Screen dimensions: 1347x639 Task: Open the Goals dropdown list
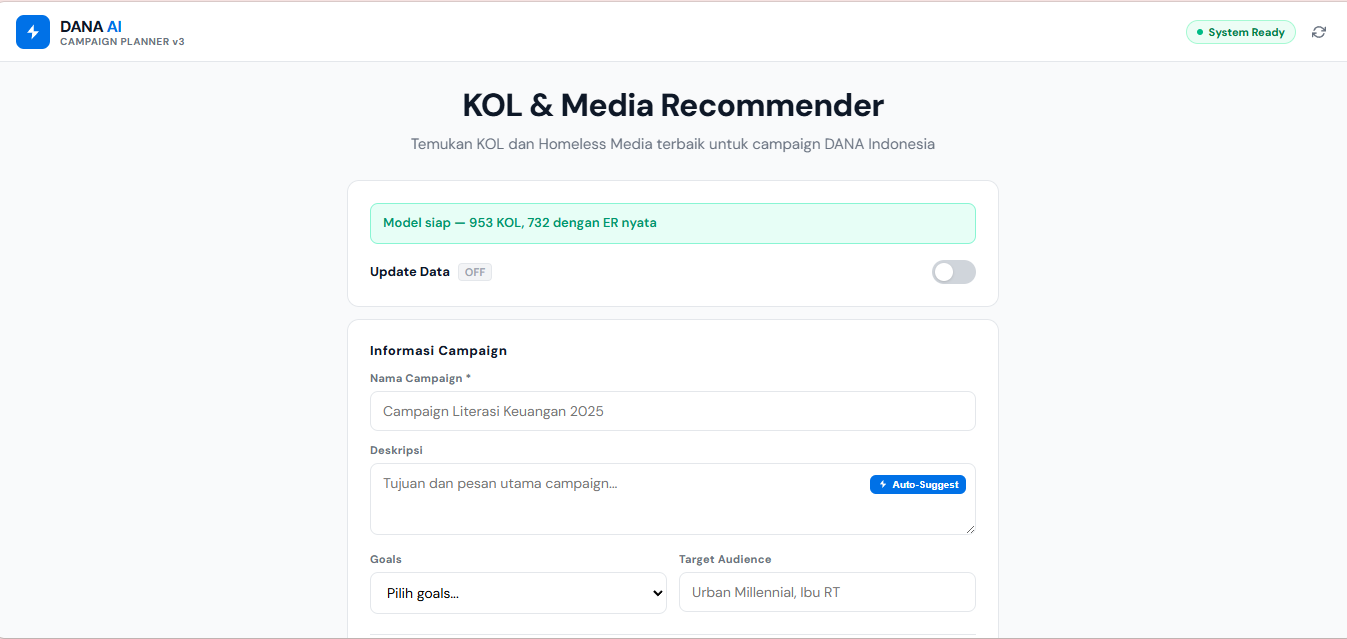(518, 593)
